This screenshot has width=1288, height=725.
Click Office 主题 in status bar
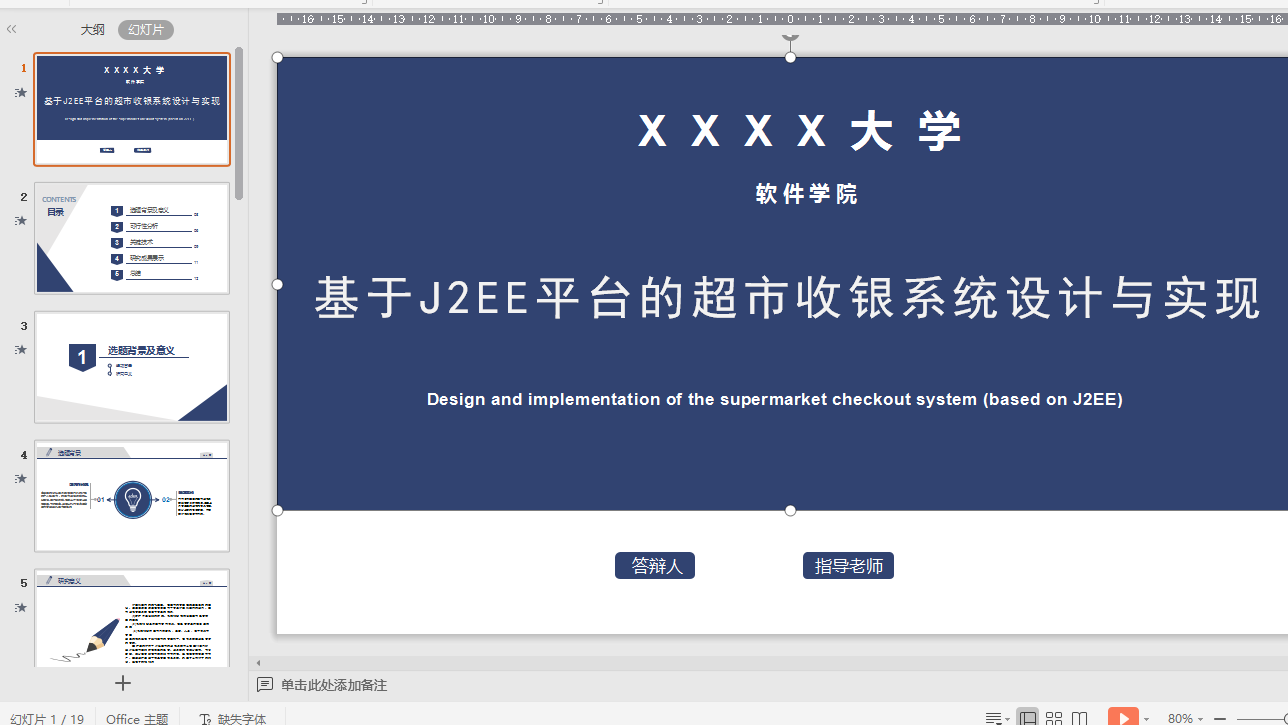(x=137, y=719)
